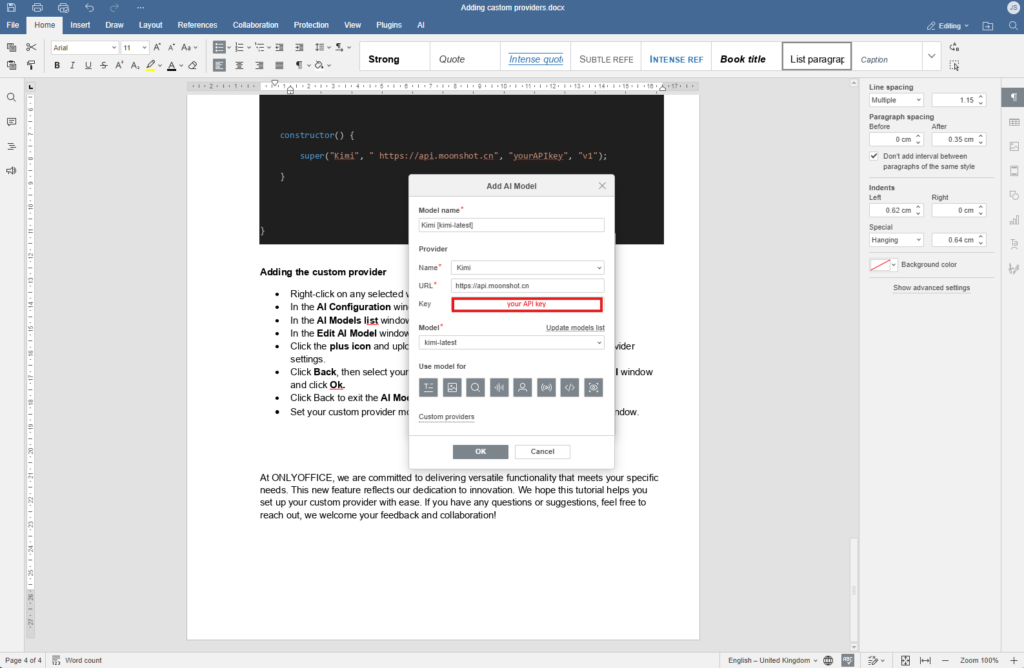Clear style with the eraser icon
Viewport: 1024px width, 668px height.
point(193,65)
